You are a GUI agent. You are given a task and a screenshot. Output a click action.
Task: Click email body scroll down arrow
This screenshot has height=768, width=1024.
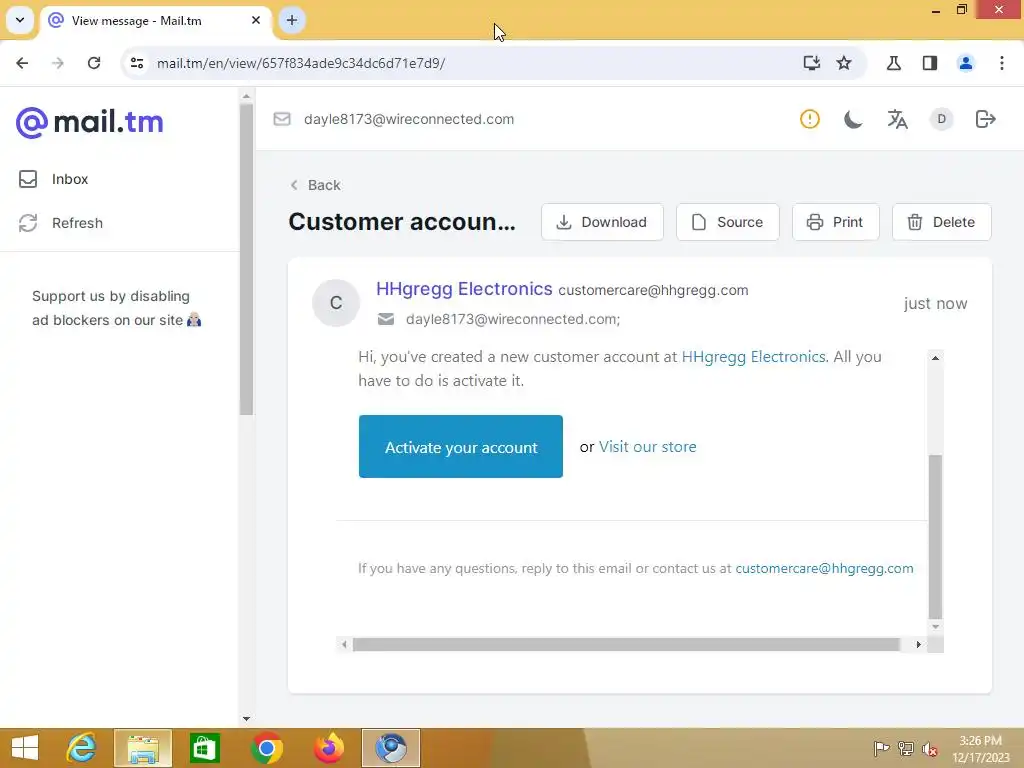(935, 627)
